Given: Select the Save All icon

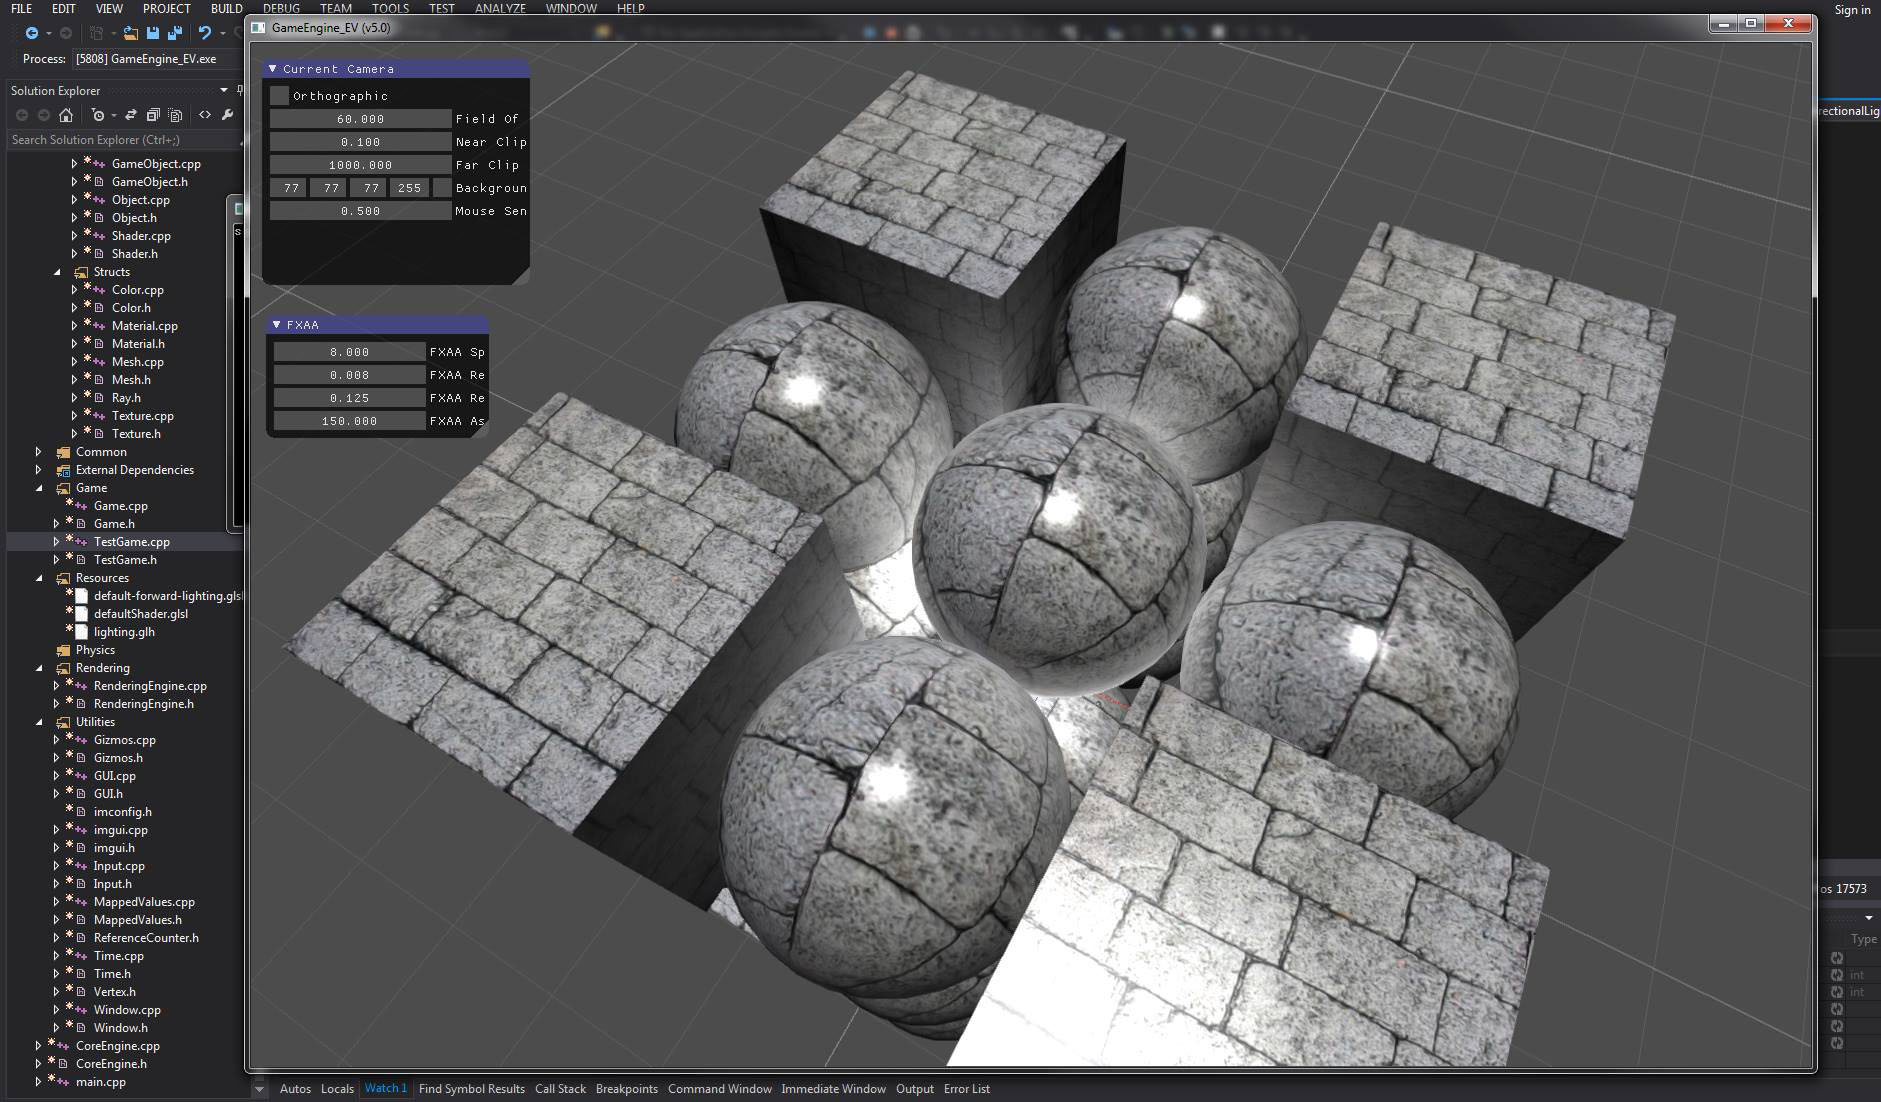Looking at the screenshot, I should (x=175, y=33).
